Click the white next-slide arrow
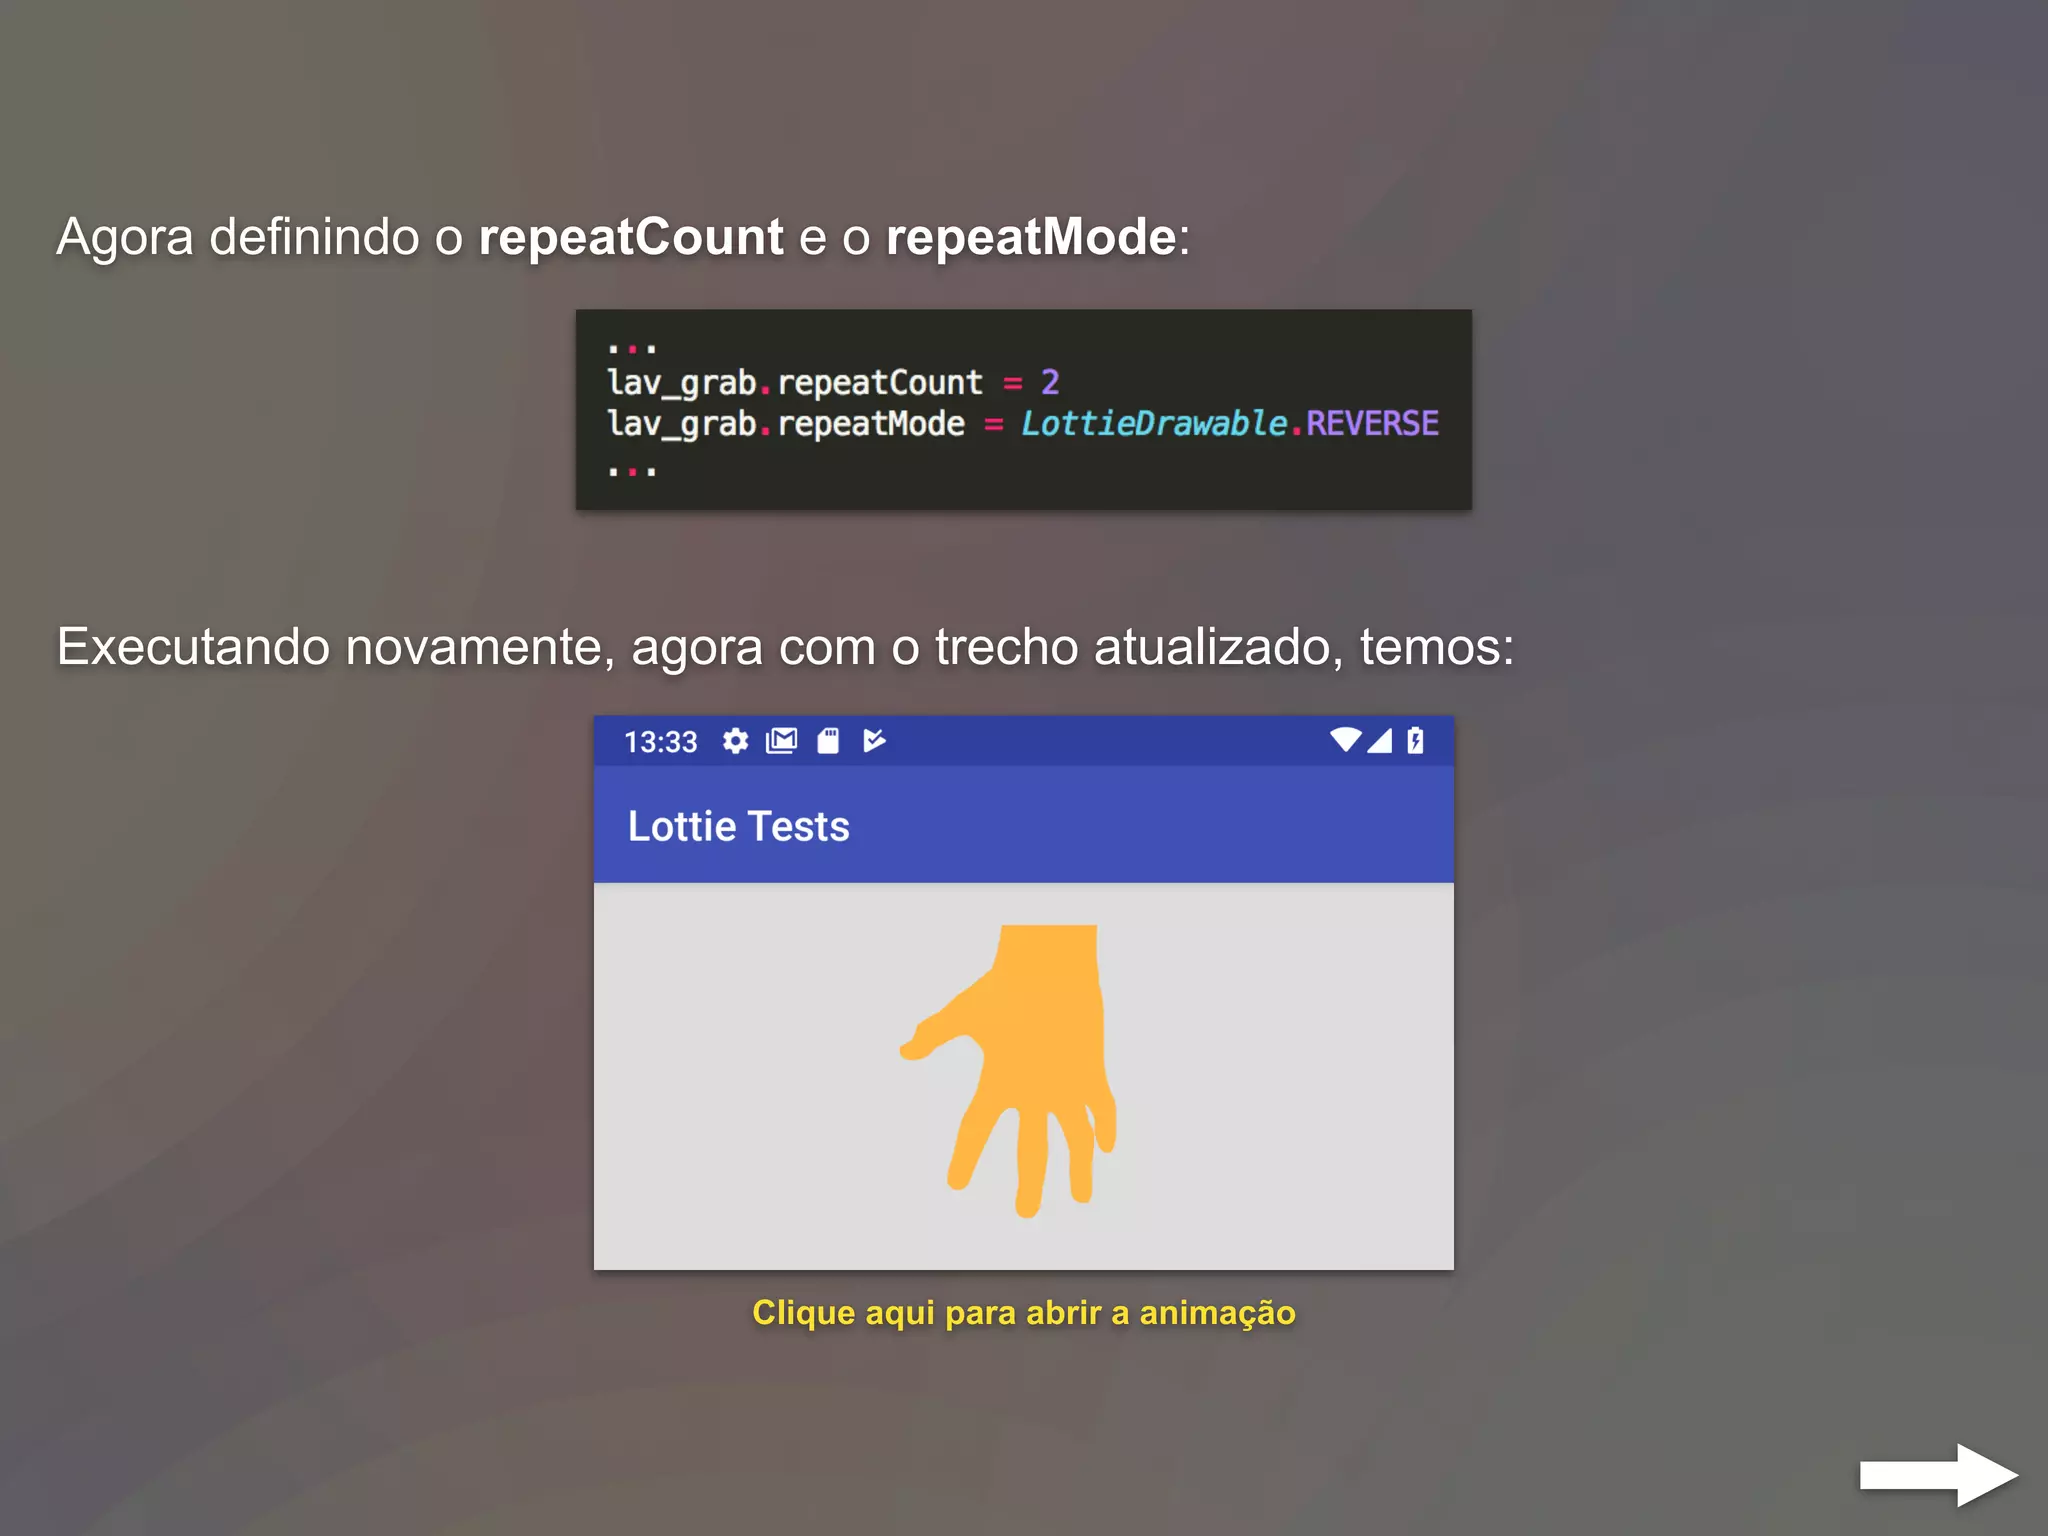Image resolution: width=2048 pixels, height=1536 pixels. tap(1938, 1475)
